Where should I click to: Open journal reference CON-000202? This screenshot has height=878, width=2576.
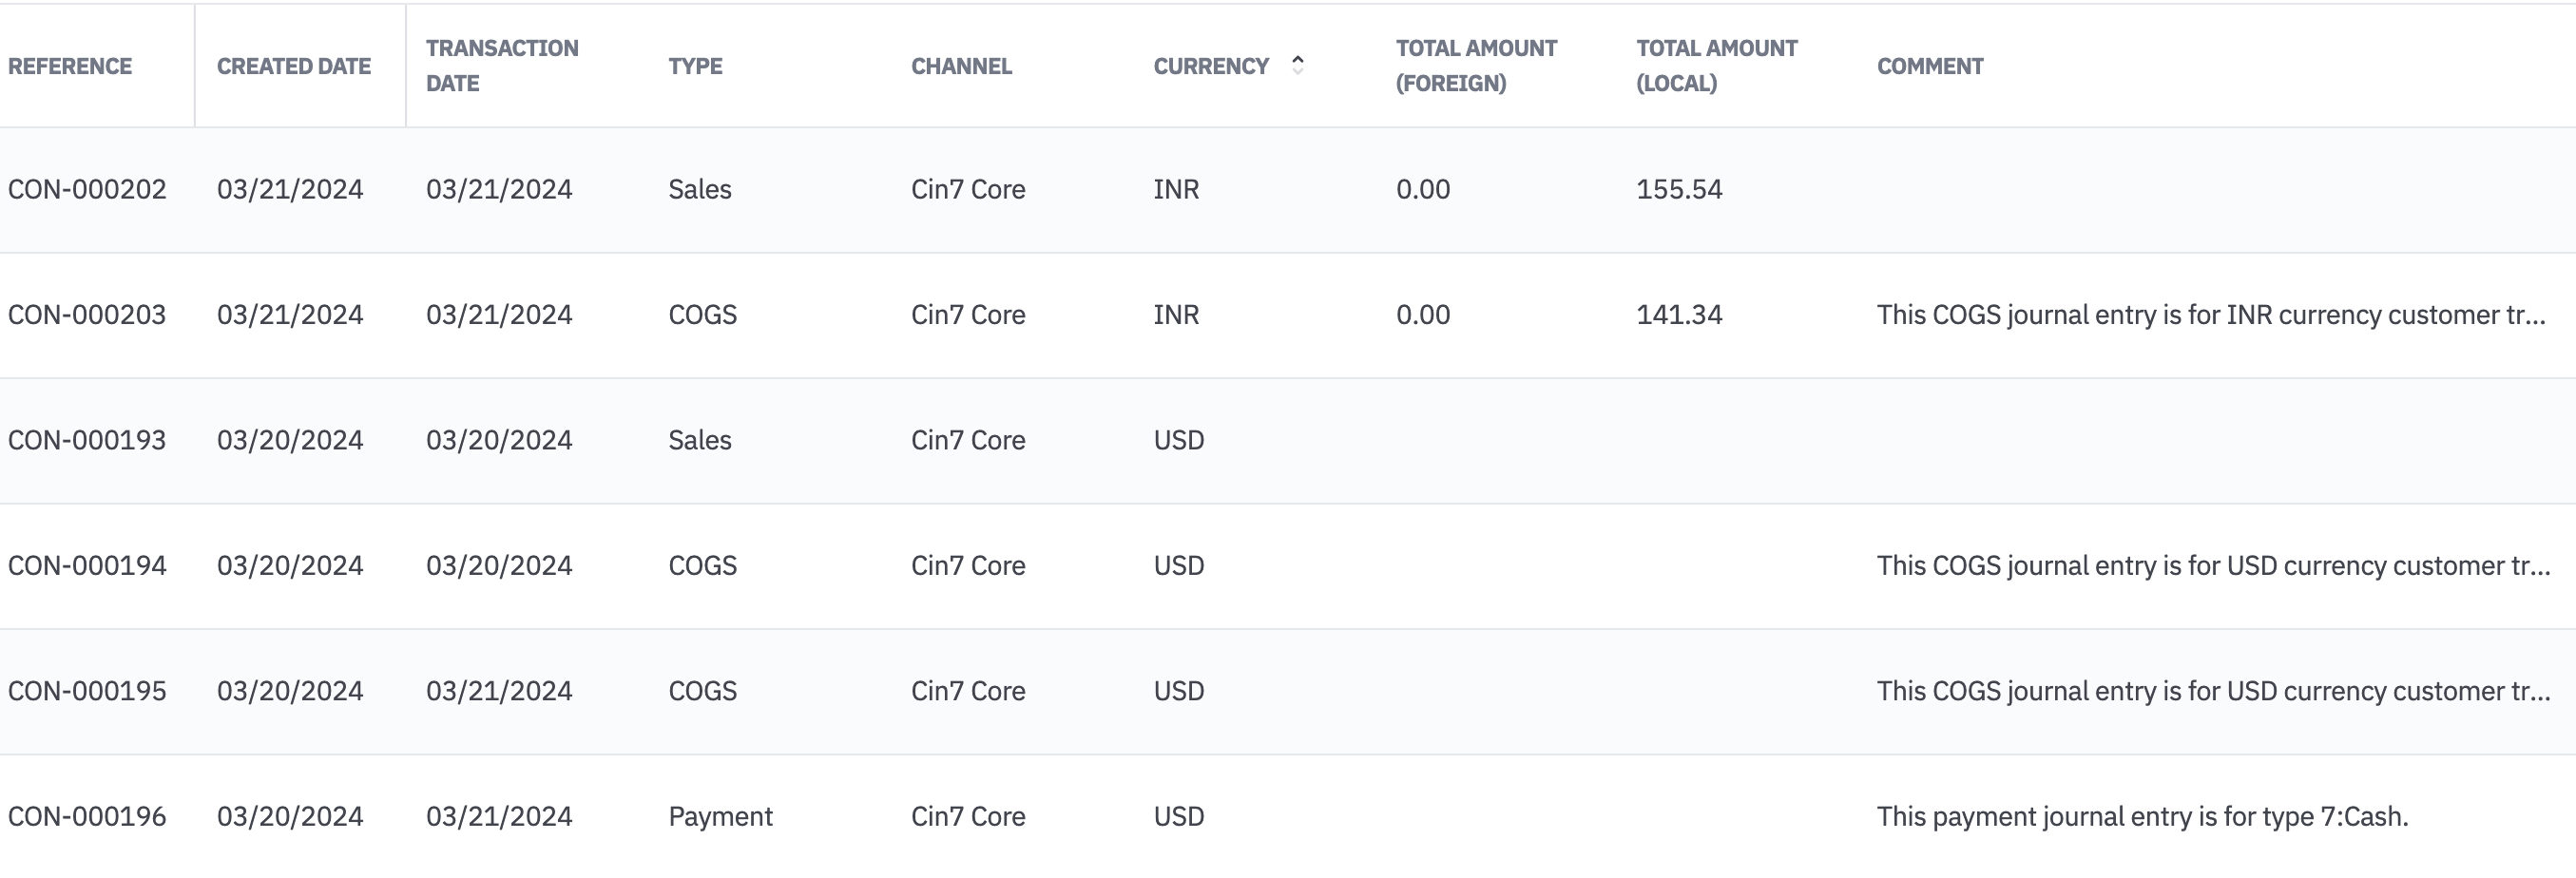(x=87, y=190)
